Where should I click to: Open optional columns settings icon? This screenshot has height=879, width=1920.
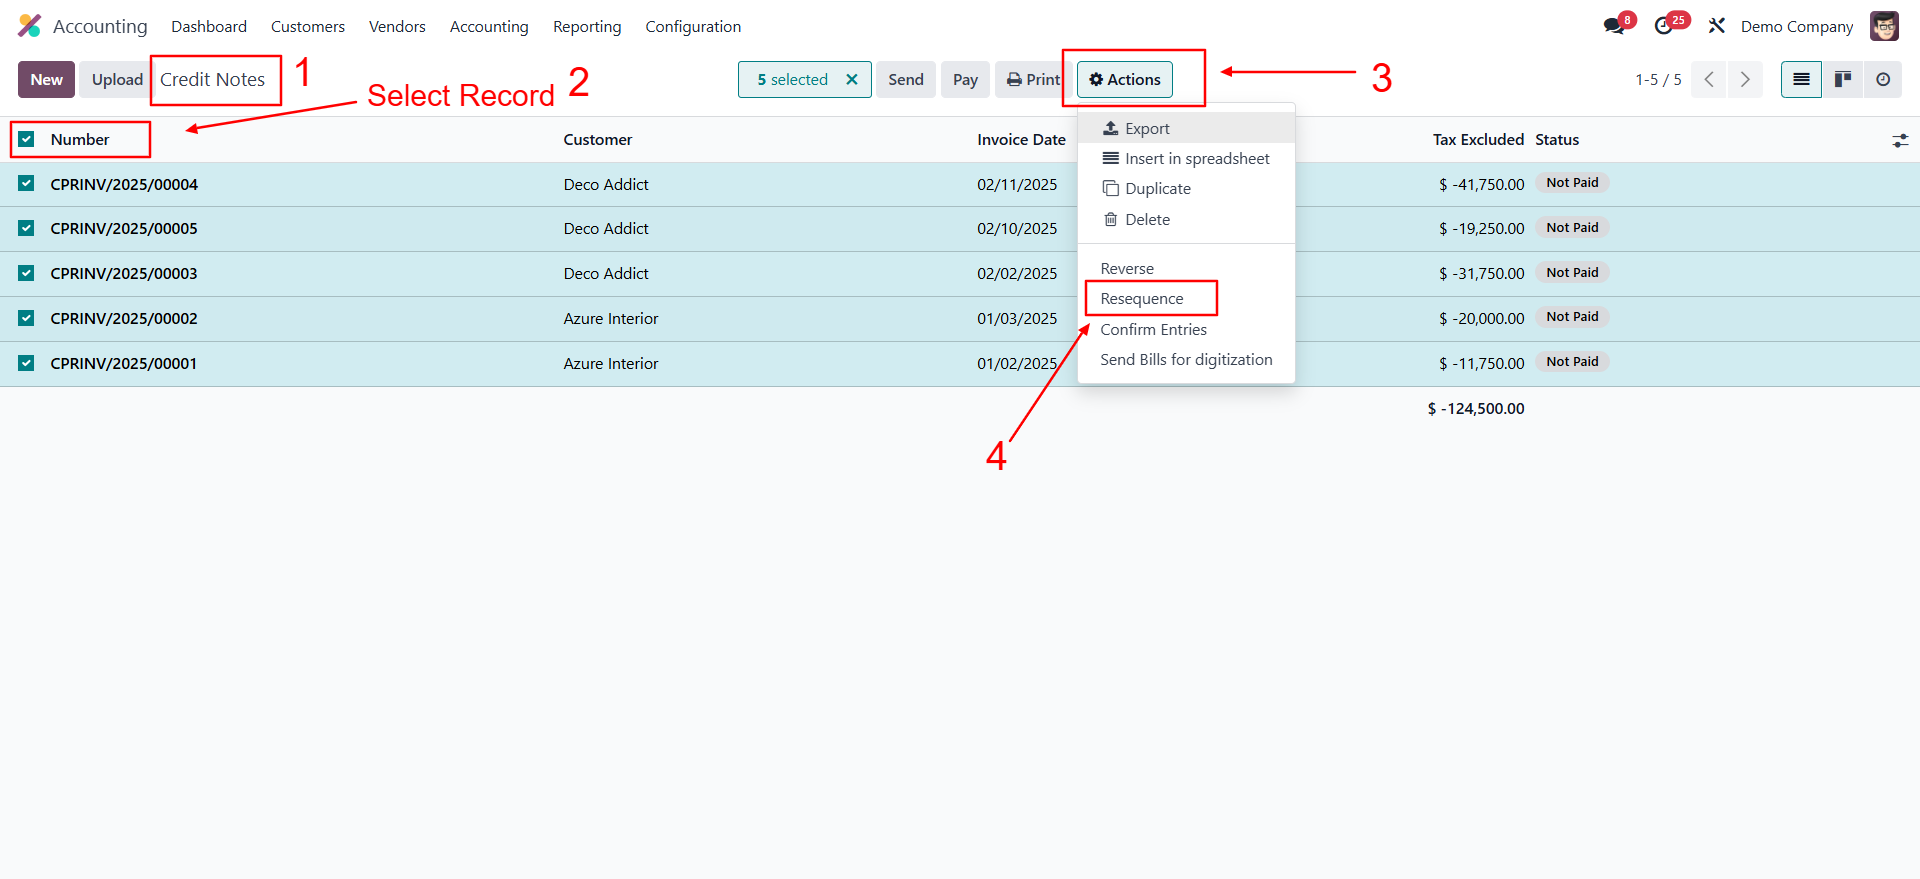[1900, 141]
